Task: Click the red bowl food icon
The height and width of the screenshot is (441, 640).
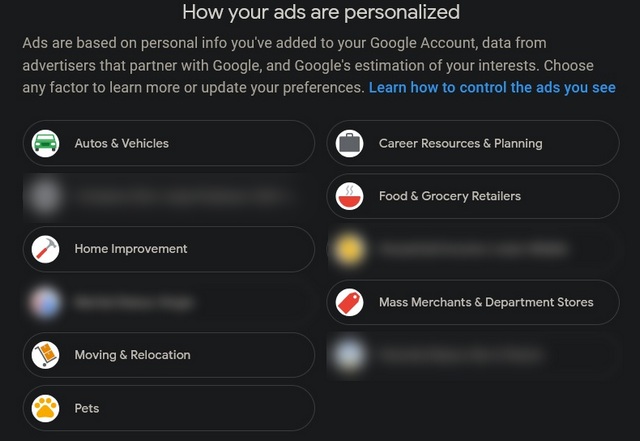Action: click(x=349, y=196)
